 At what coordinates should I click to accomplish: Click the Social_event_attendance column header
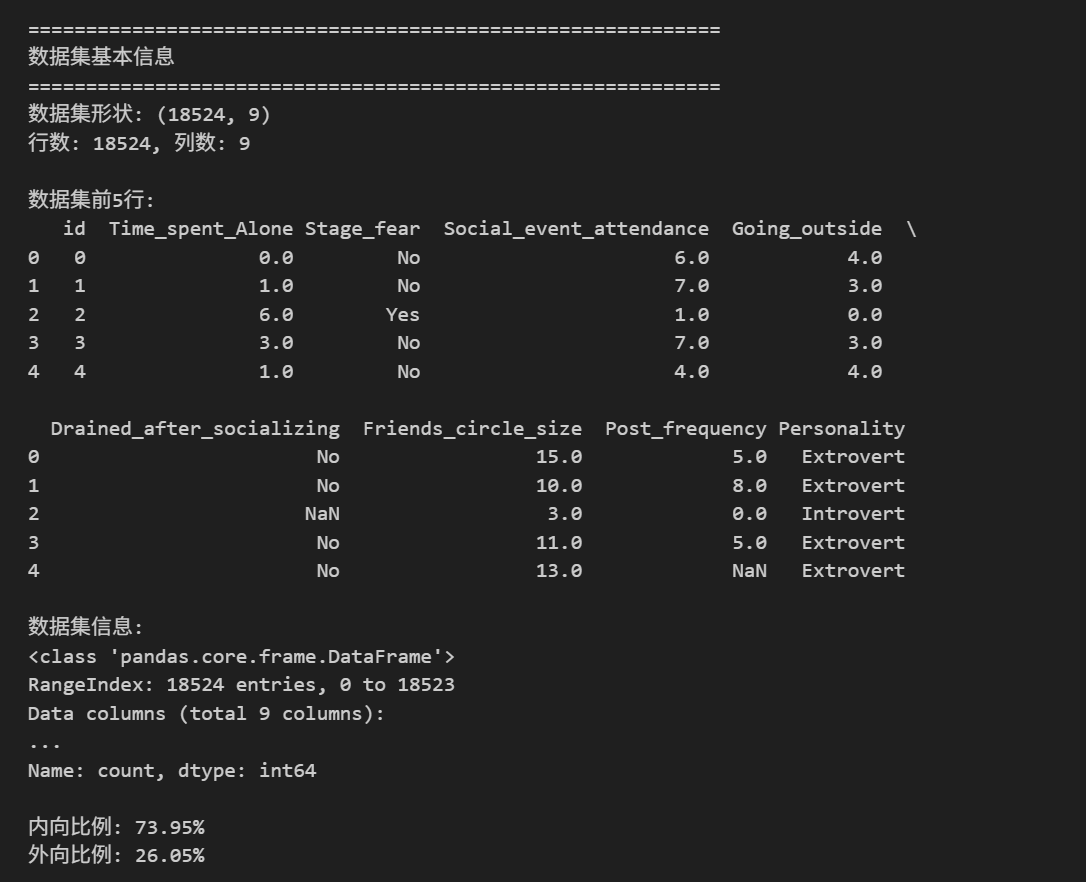(576, 229)
